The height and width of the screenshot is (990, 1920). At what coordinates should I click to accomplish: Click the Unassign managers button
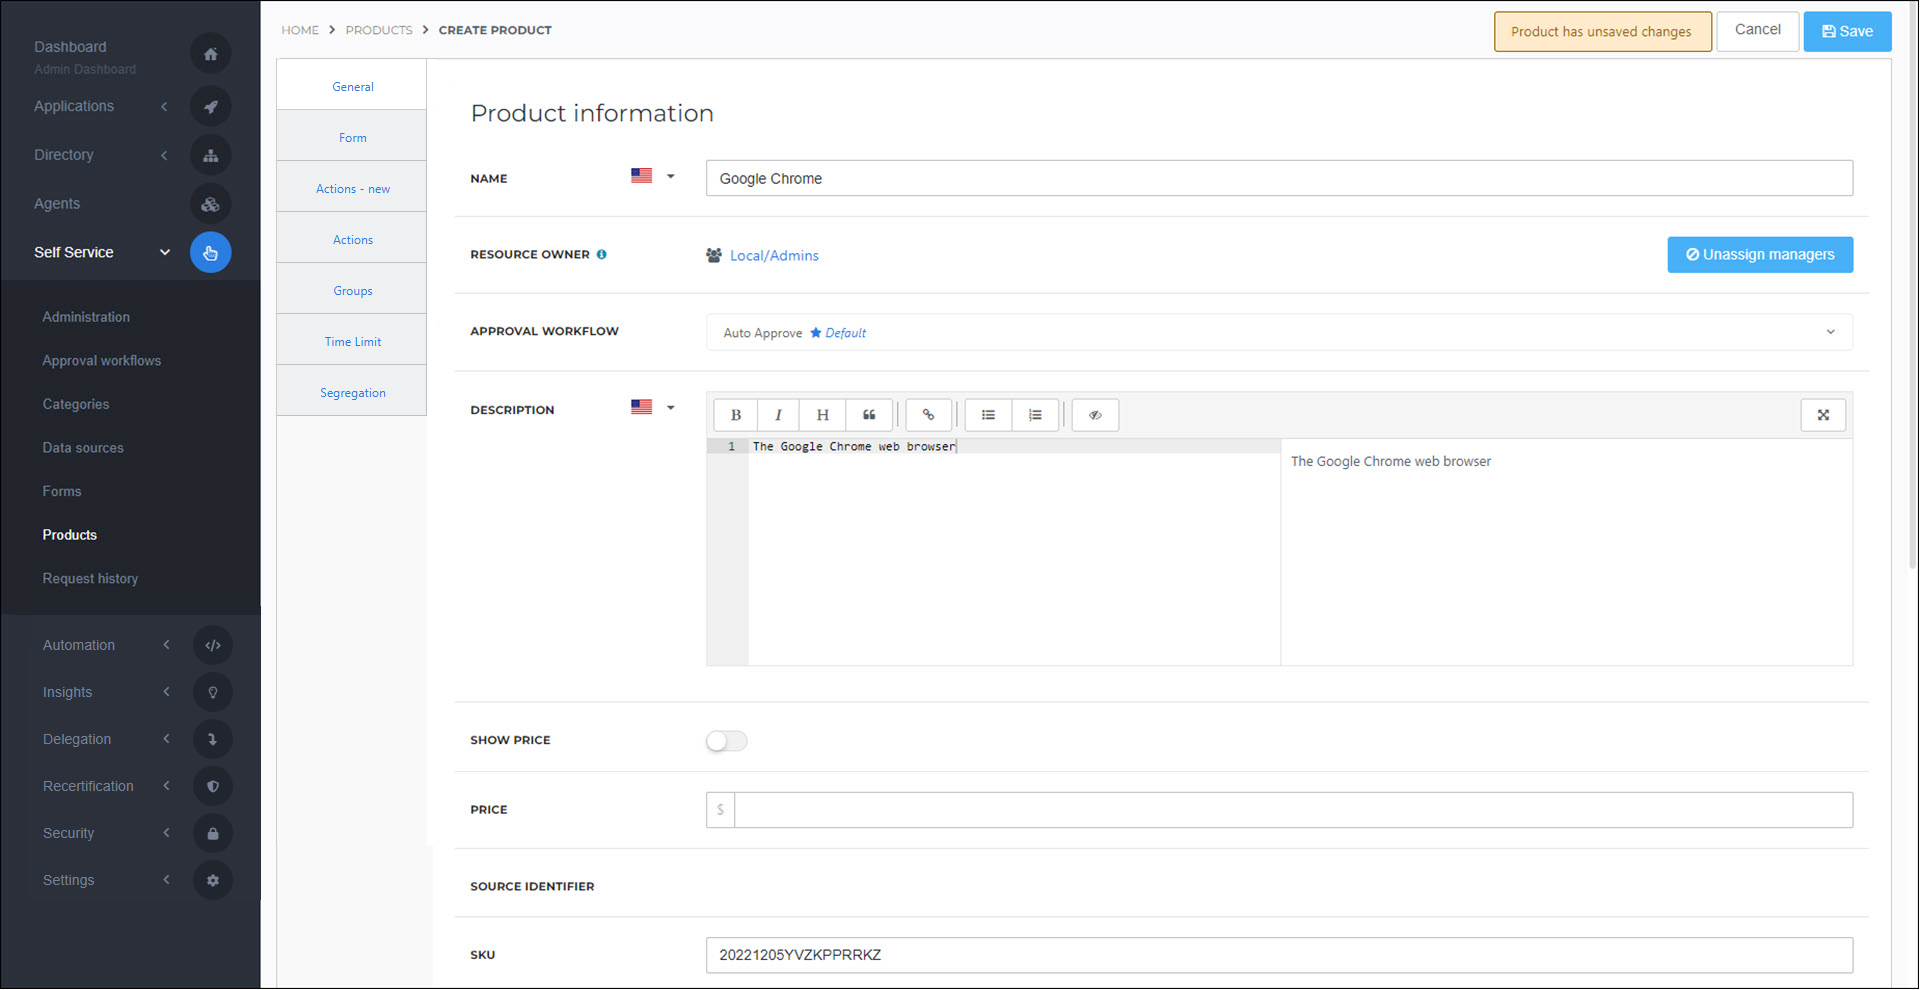(x=1759, y=255)
